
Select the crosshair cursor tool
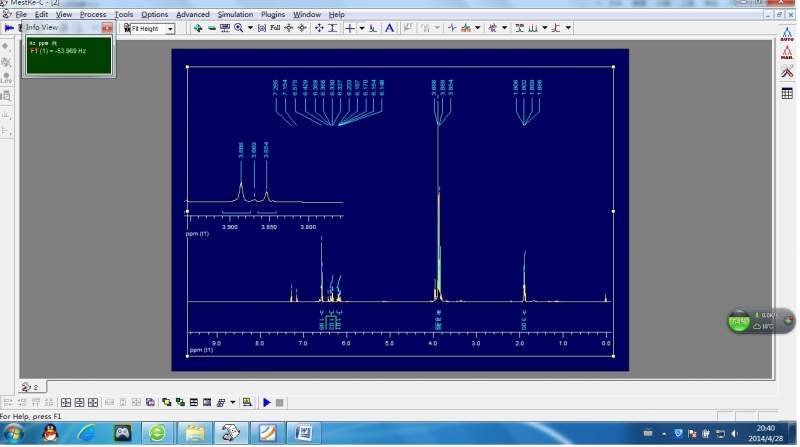(x=349, y=28)
